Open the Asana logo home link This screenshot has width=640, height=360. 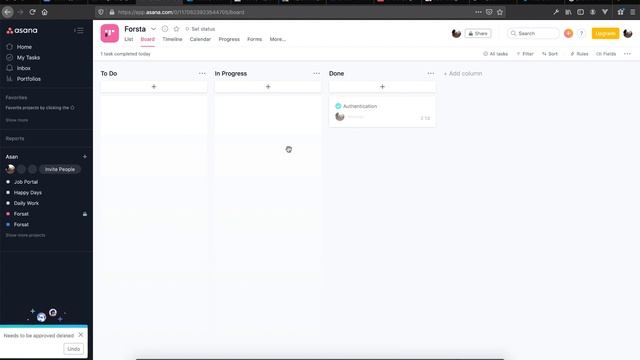pos(22,31)
